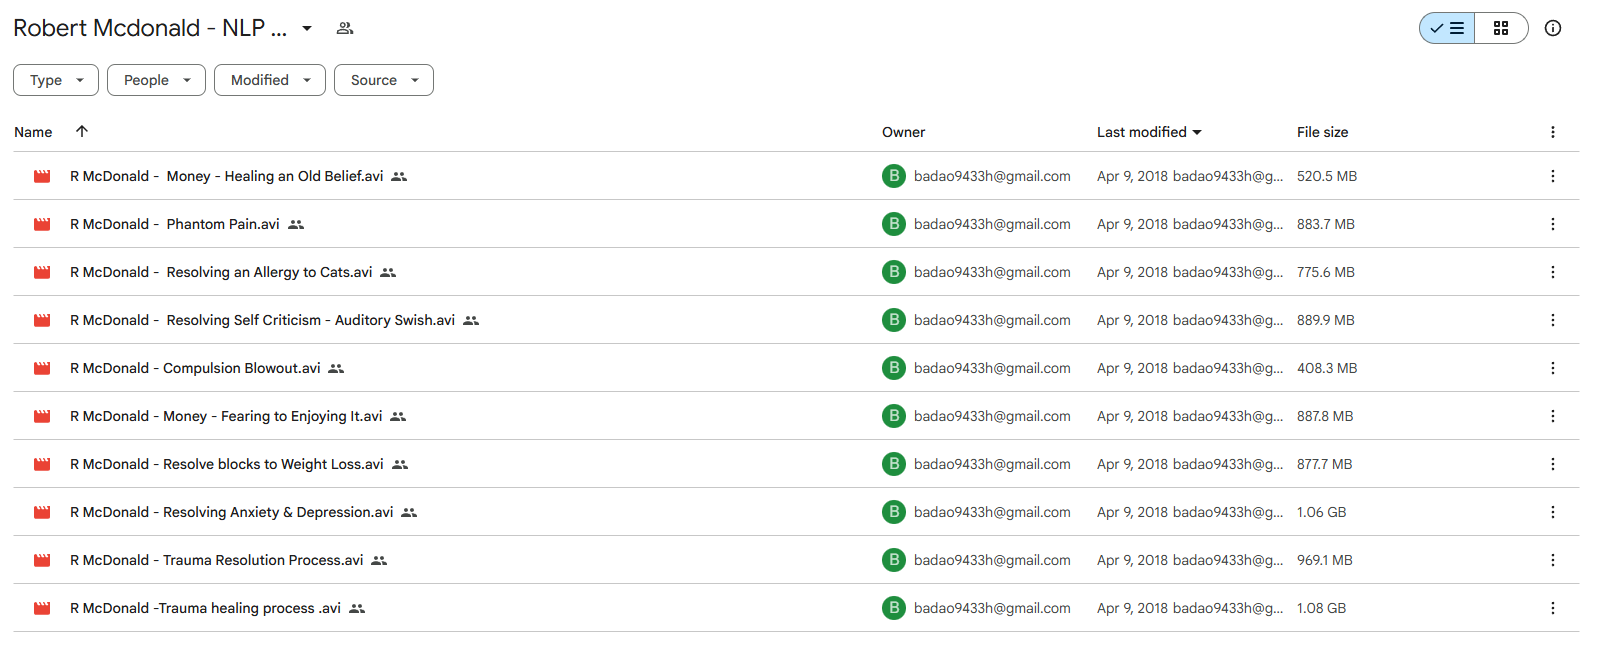Open more actions for Healing an Old Belief
The height and width of the screenshot is (647, 1597).
click(x=1553, y=176)
